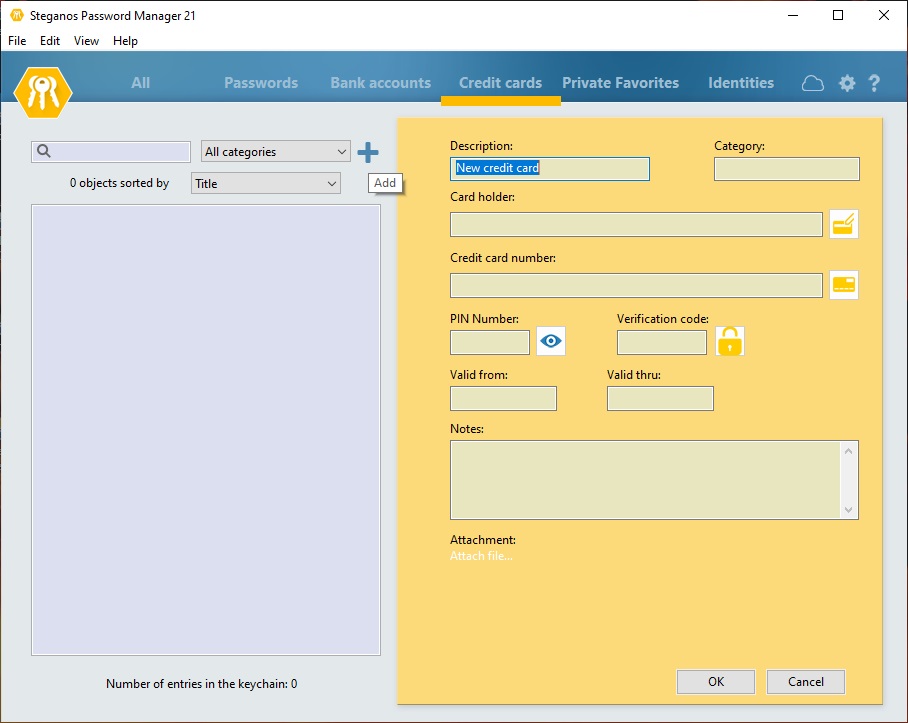Open the File menu

click(x=16, y=41)
